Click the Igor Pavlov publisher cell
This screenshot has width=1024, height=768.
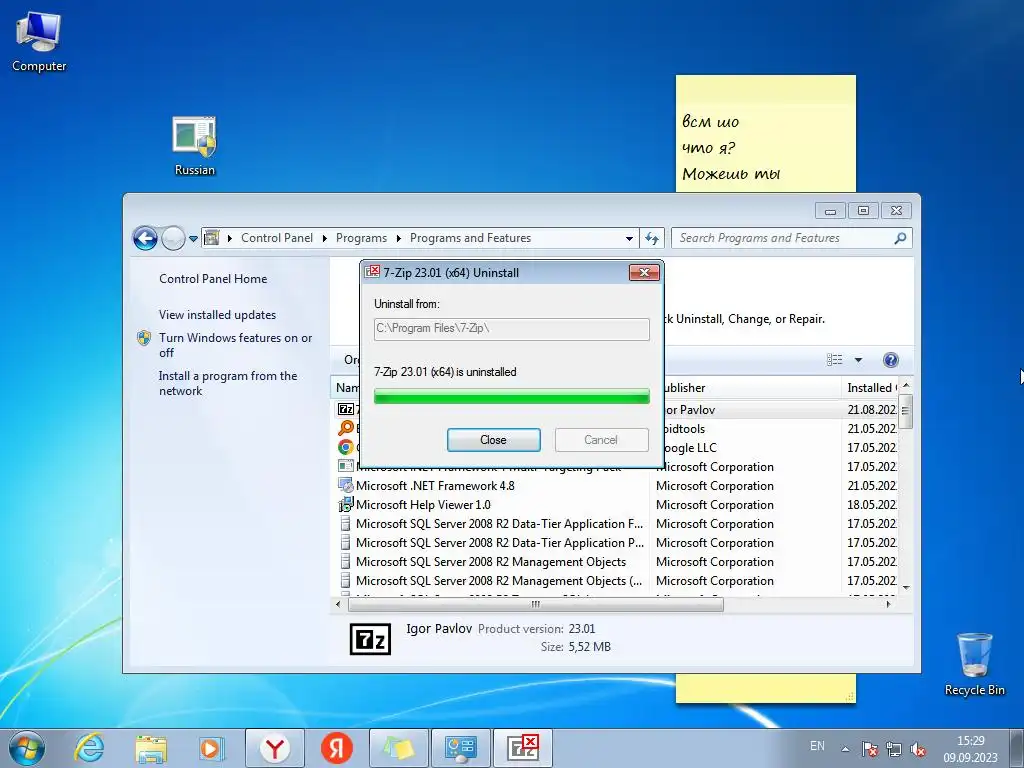click(690, 410)
